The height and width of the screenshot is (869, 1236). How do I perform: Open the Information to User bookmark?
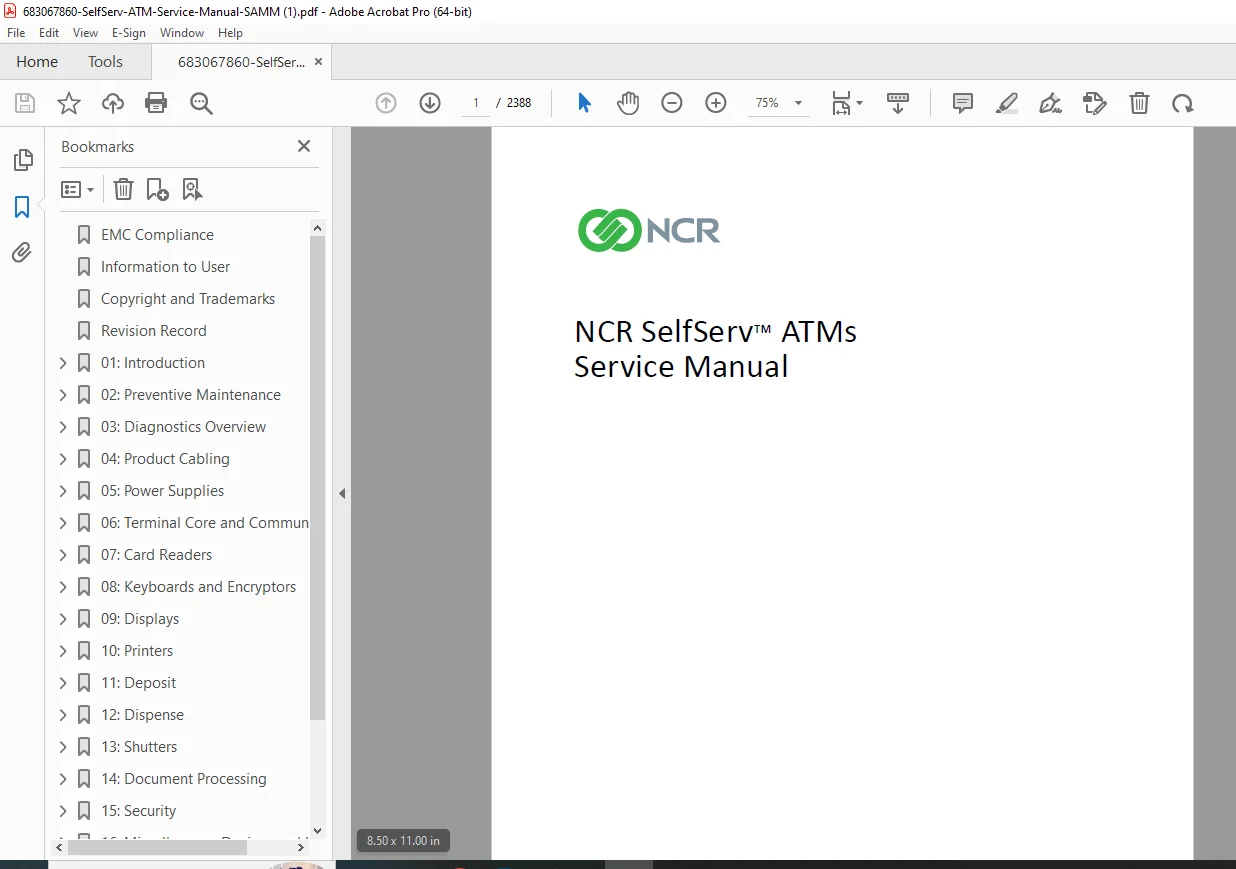pos(165,267)
